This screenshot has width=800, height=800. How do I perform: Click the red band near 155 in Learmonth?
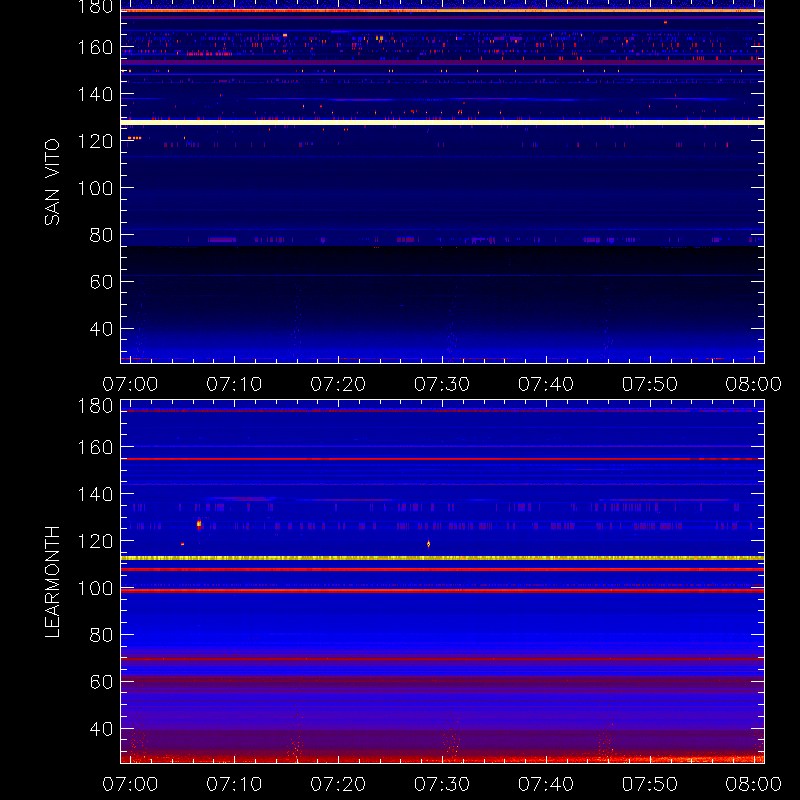pos(442,459)
